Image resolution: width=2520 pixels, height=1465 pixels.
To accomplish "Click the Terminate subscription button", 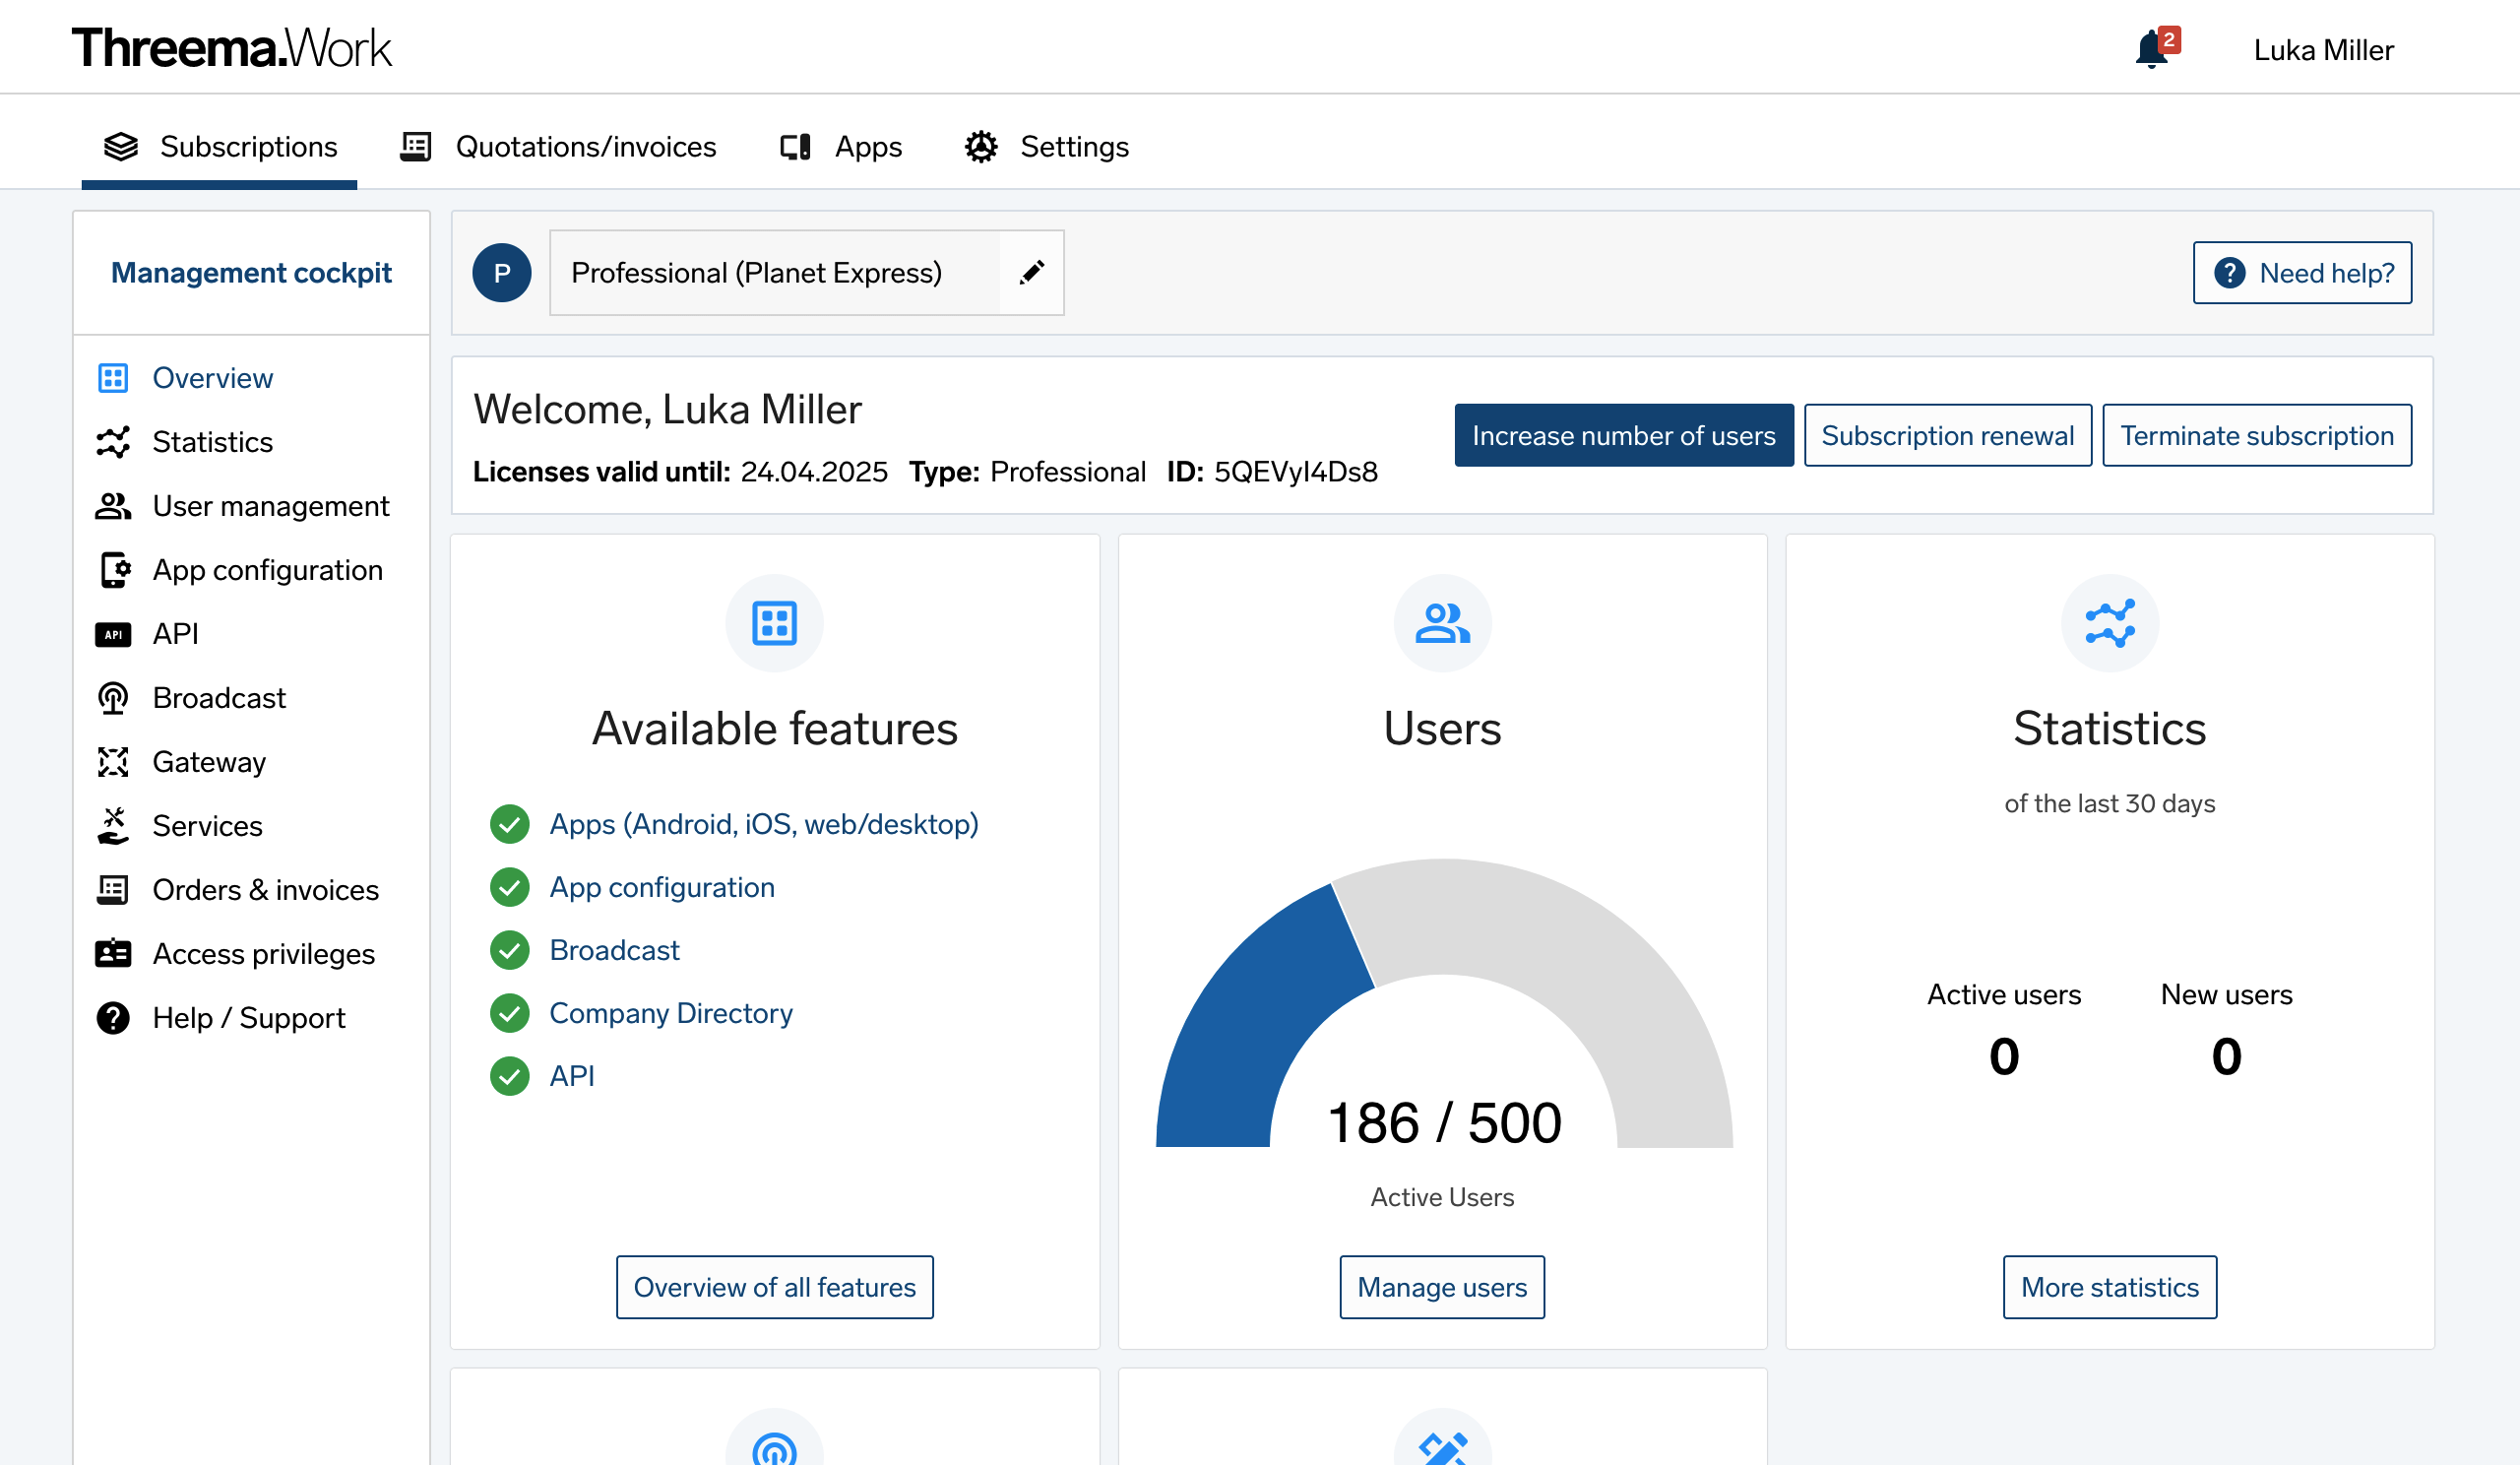I will click(2255, 434).
